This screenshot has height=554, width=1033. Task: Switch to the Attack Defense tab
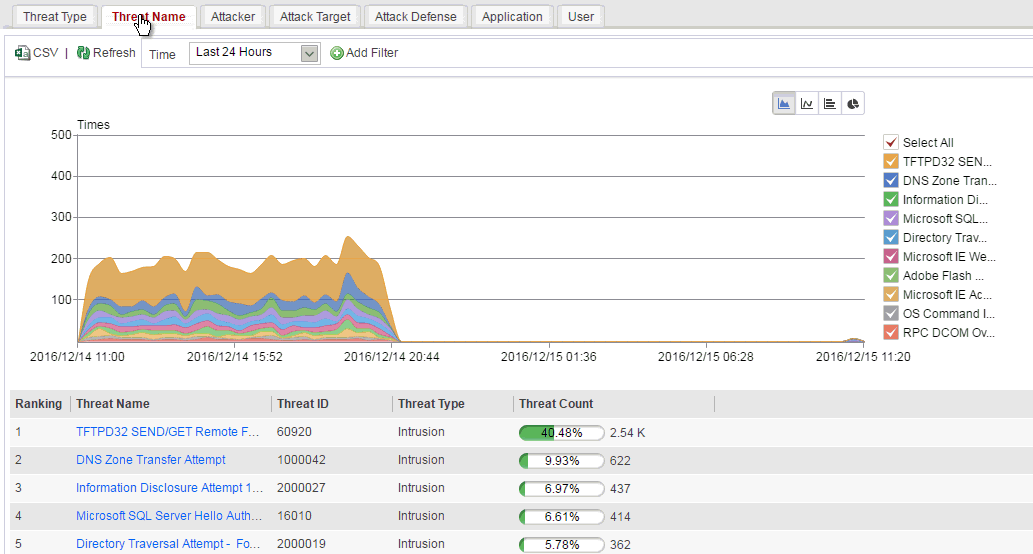[416, 16]
